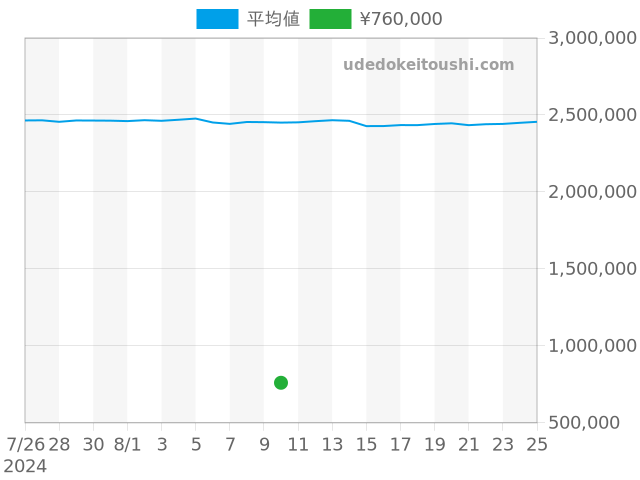Select the 3,000,000 y-axis label
This screenshot has height=480, width=640.
click(x=593, y=38)
